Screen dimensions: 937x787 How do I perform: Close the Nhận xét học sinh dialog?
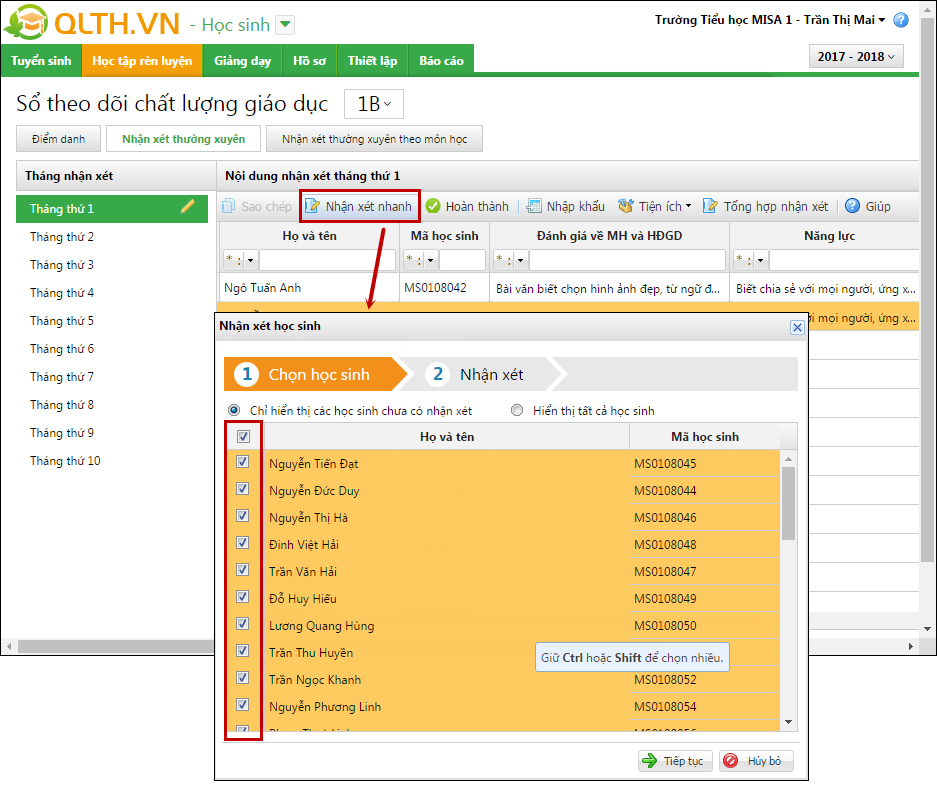[797, 327]
